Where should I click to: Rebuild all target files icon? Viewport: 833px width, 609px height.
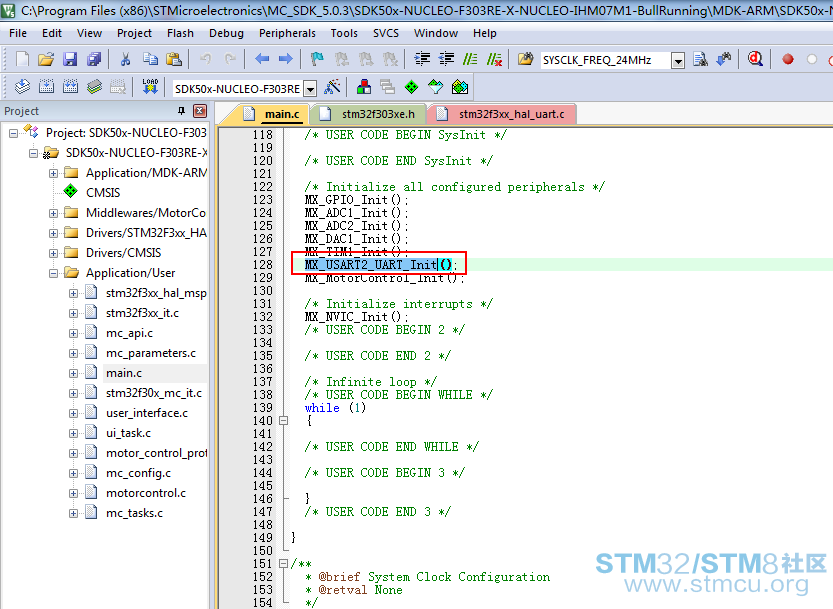(x=70, y=87)
